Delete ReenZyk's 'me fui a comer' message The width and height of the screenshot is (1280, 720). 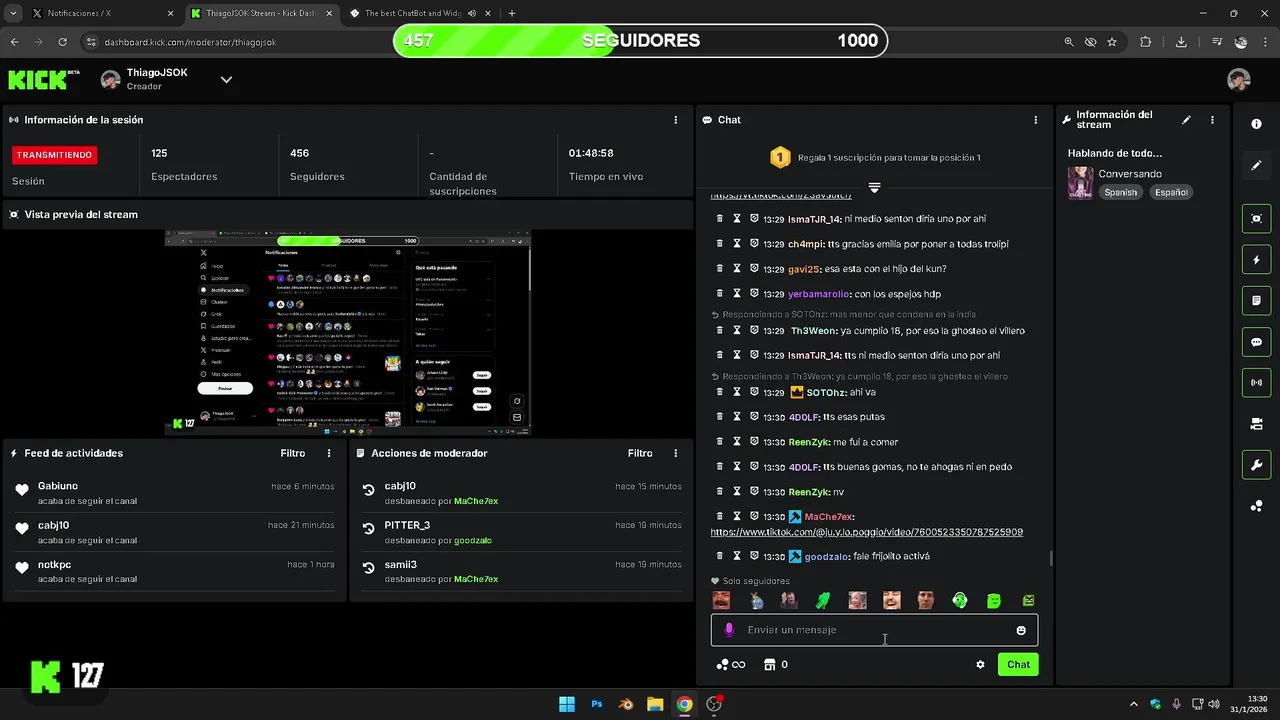point(719,441)
